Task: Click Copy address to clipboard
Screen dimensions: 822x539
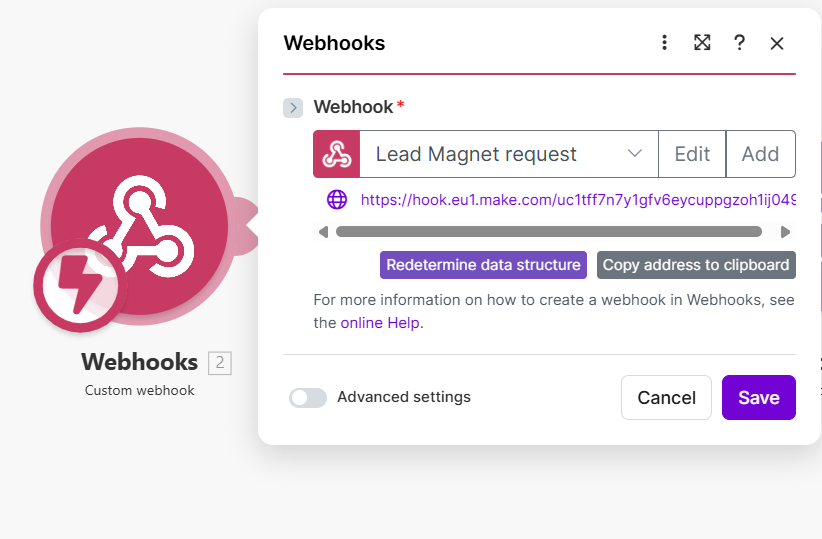Action: 696,265
